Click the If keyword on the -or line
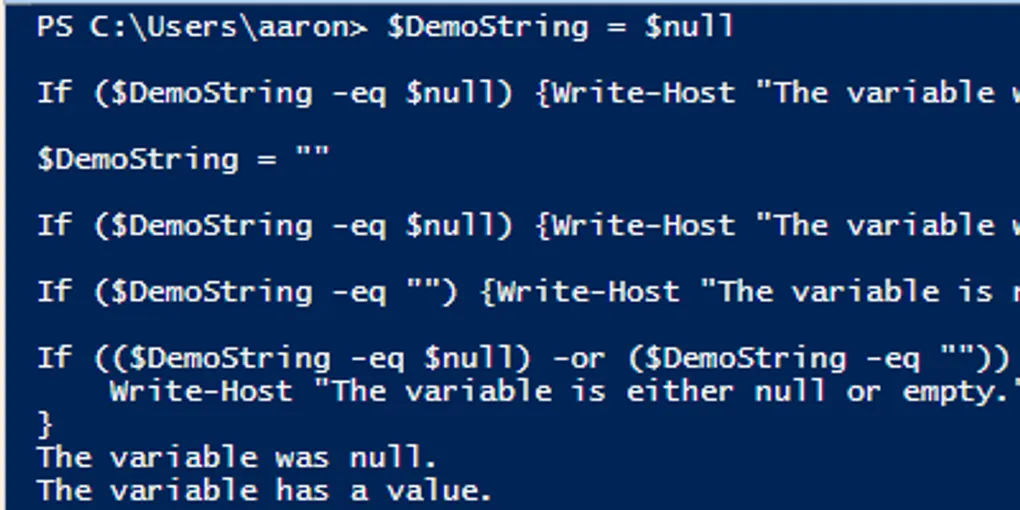This screenshot has width=1020, height=510. click(x=55, y=357)
